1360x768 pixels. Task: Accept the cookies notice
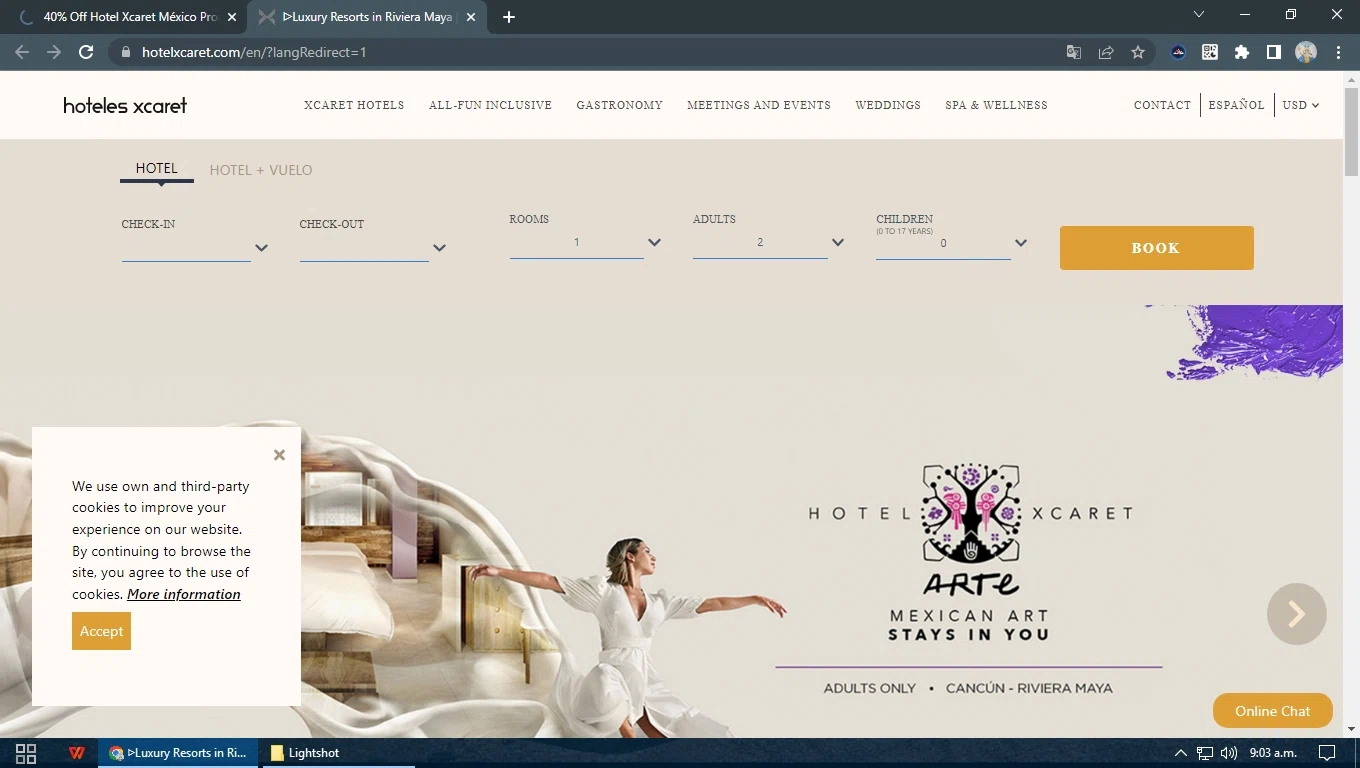click(x=101, y=631)
